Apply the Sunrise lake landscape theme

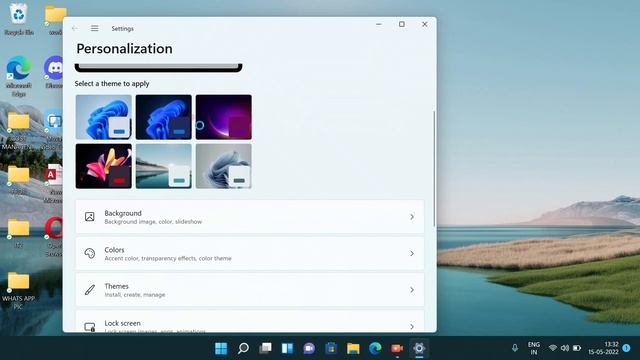point(164,166)
